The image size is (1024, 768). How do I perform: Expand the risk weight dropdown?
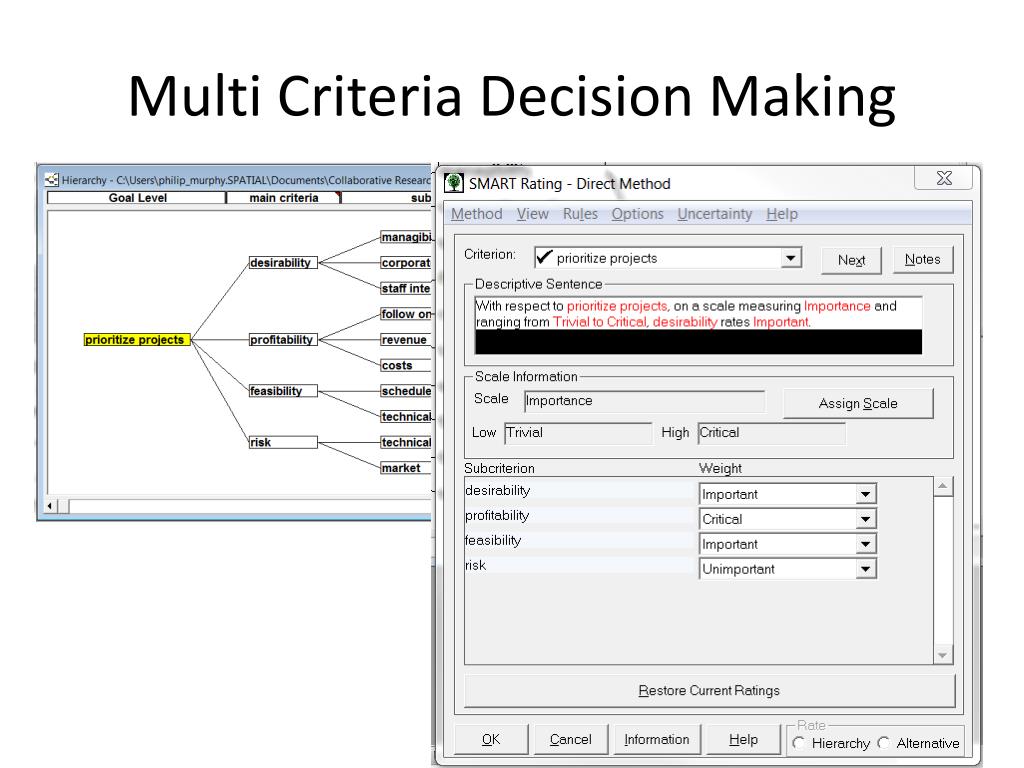point(865,569)
